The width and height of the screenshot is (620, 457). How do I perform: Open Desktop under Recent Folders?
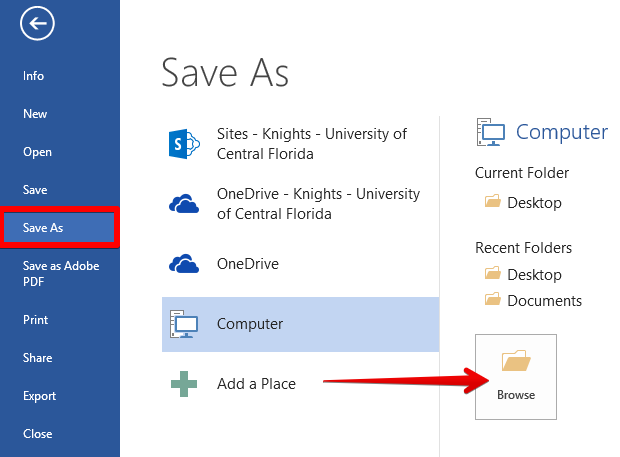(x=534, y=274)
